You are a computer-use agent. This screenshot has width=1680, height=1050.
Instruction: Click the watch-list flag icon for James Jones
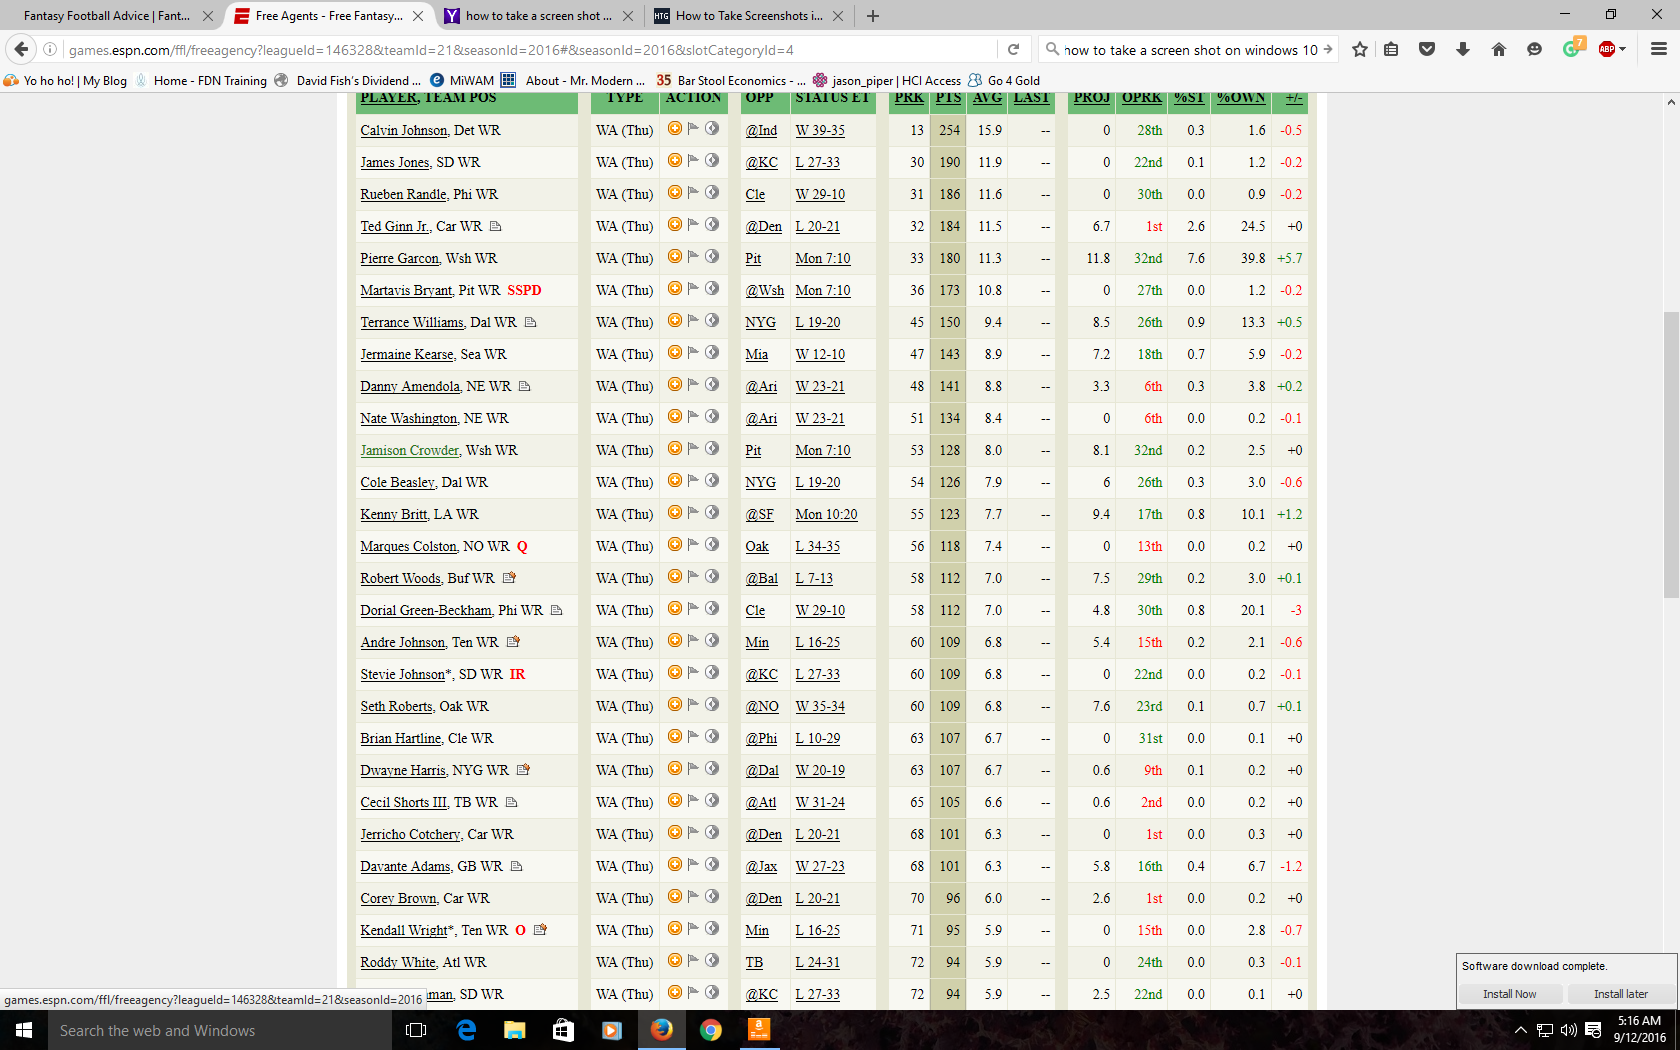(x=693, y=160)
